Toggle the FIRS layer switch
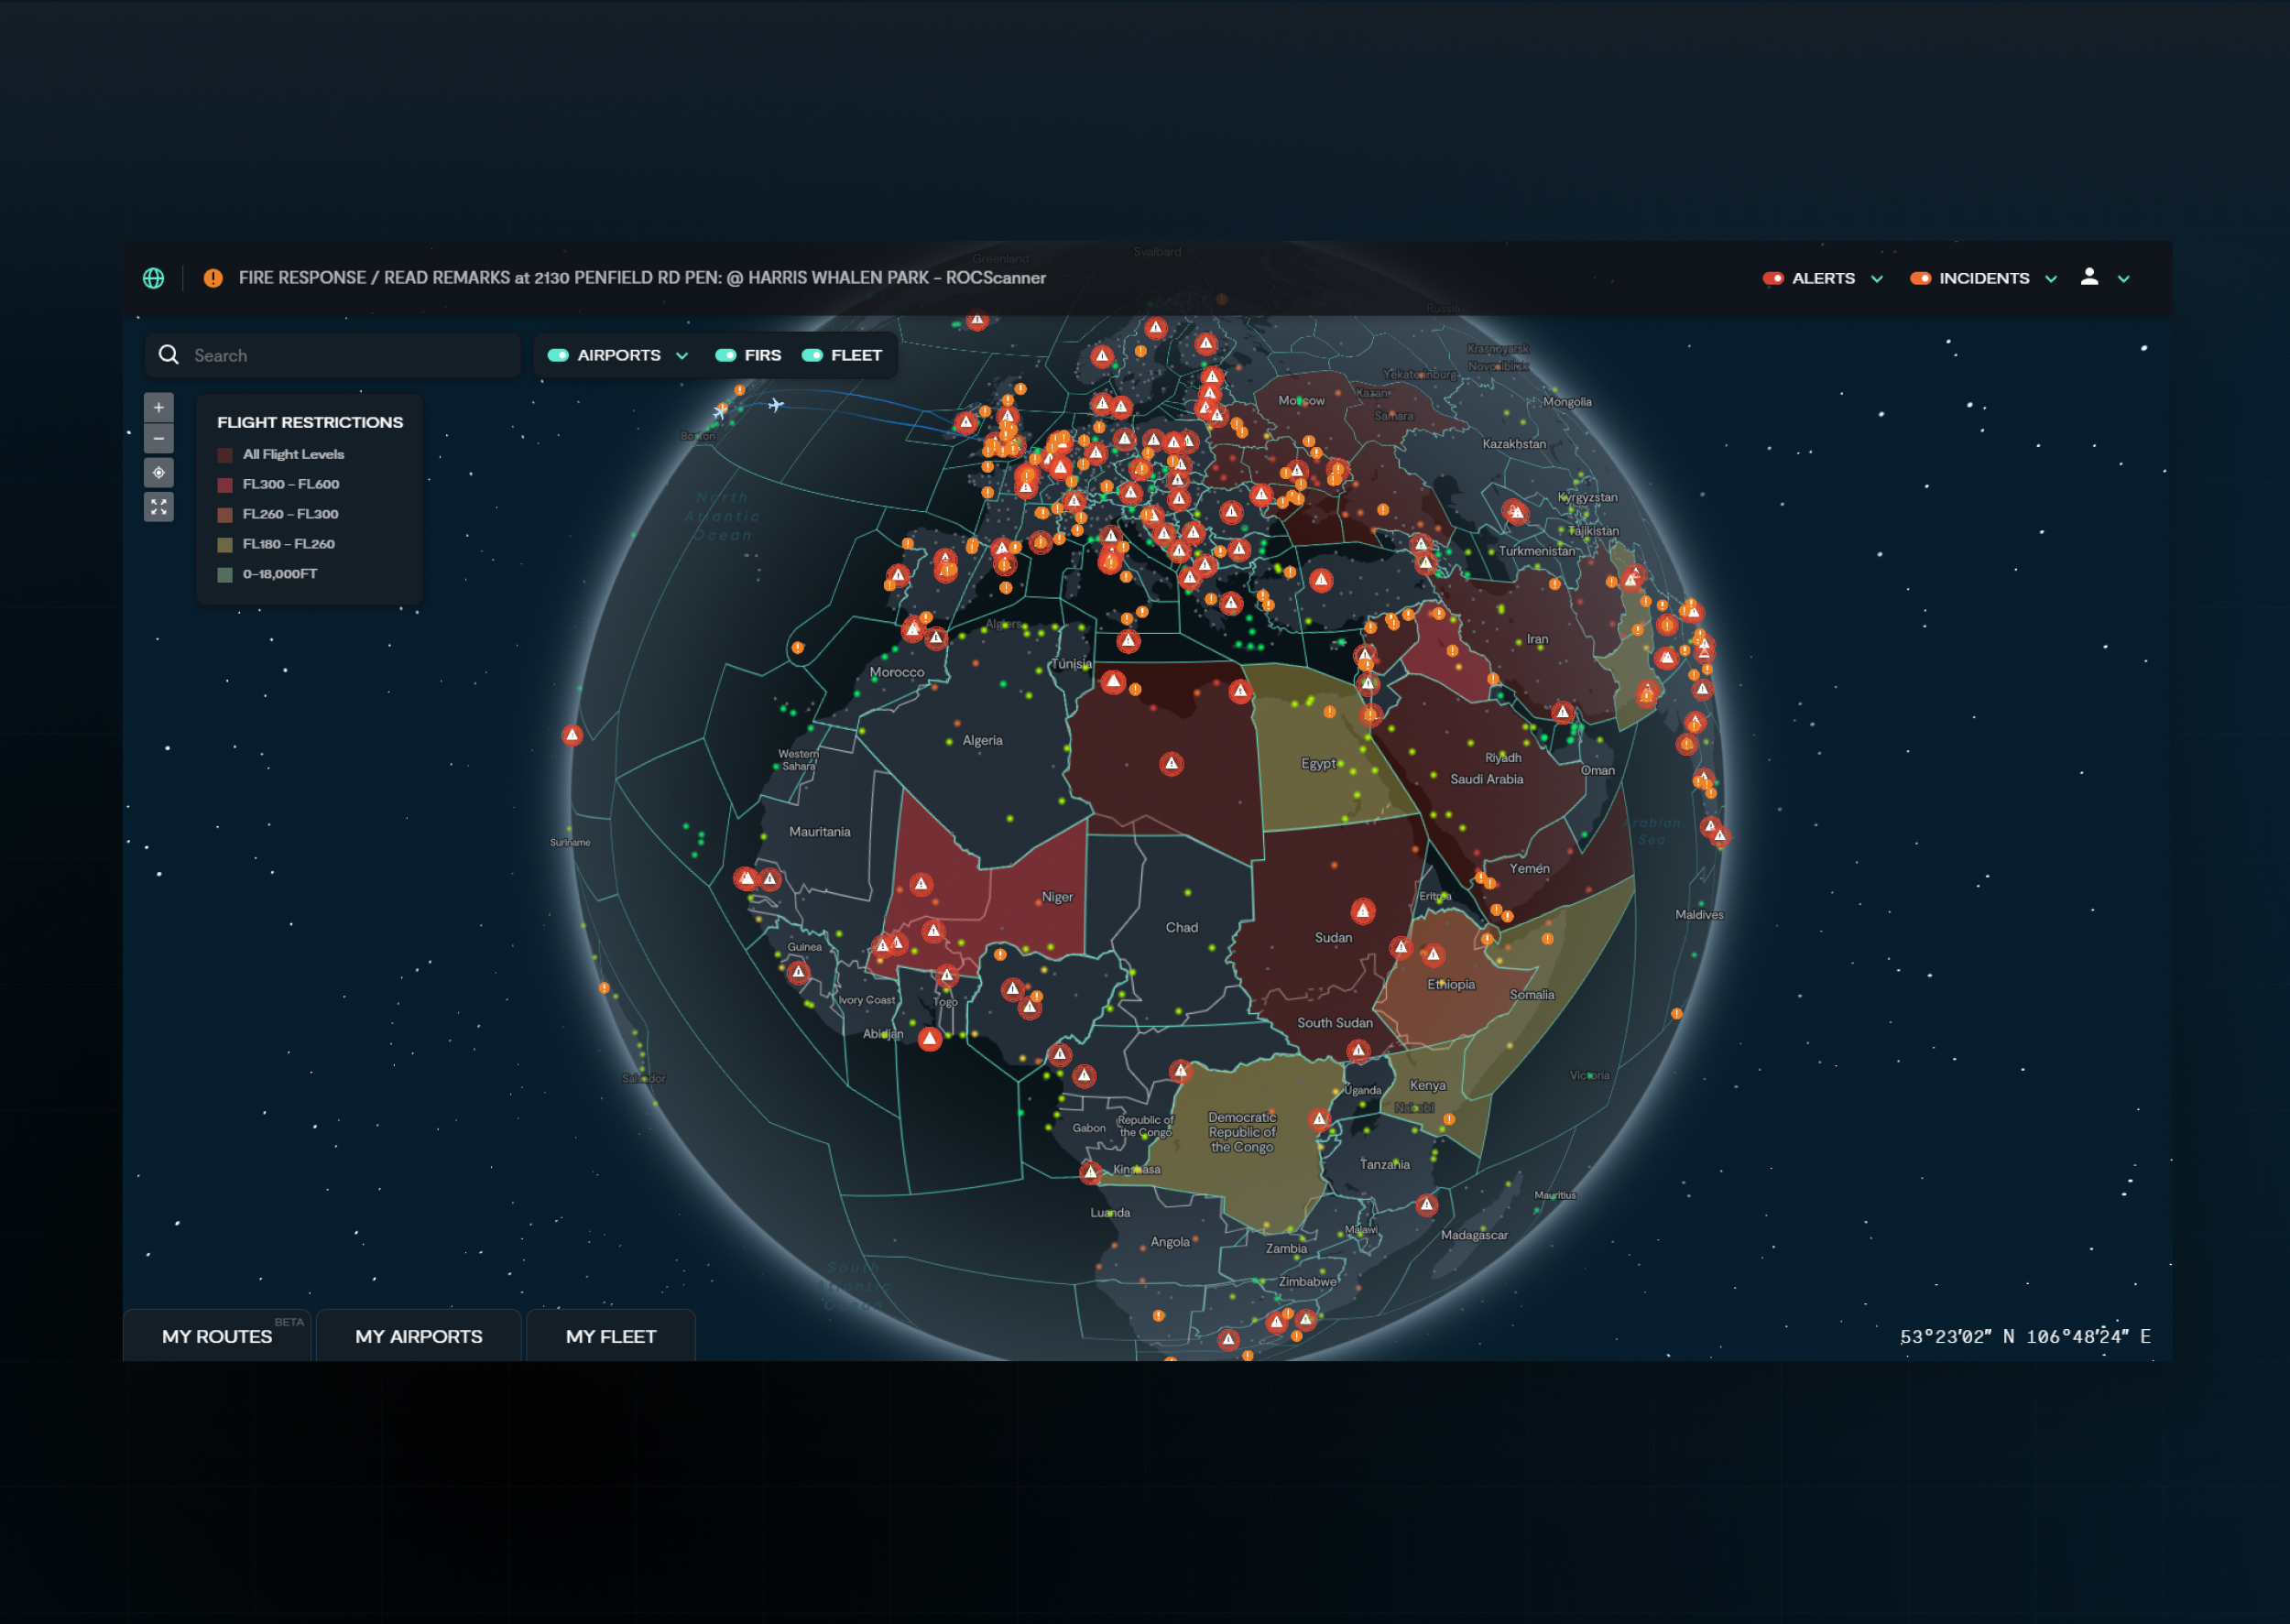 (x=726, y=355)
